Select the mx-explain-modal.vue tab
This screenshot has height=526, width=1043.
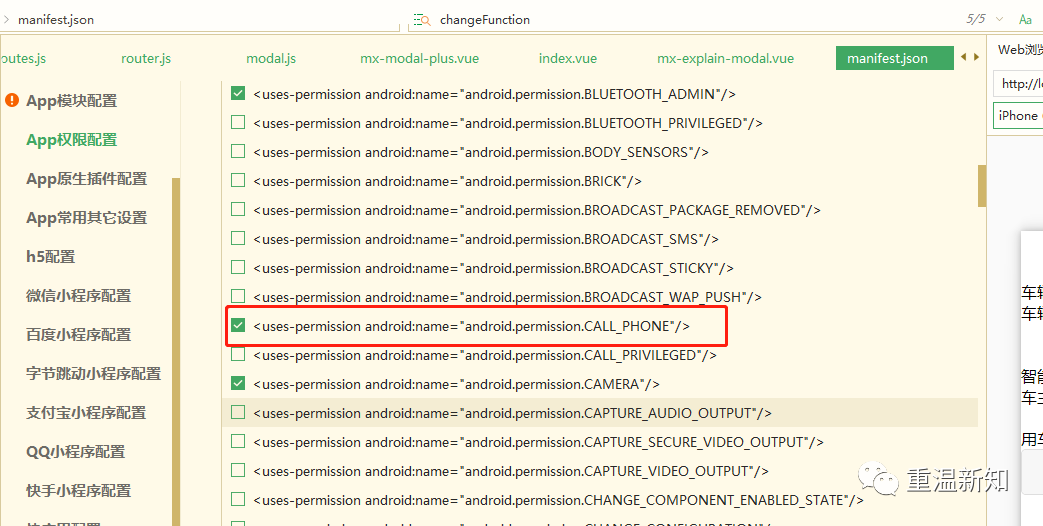point(725,59)
